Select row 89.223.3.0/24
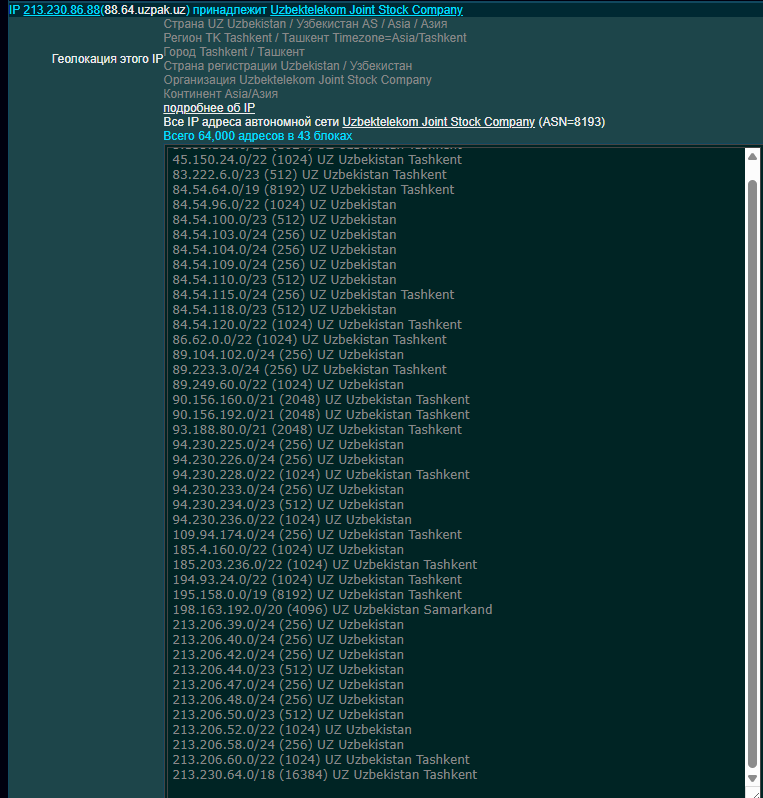This screenshot has width=763, height=798. (309, 369)
